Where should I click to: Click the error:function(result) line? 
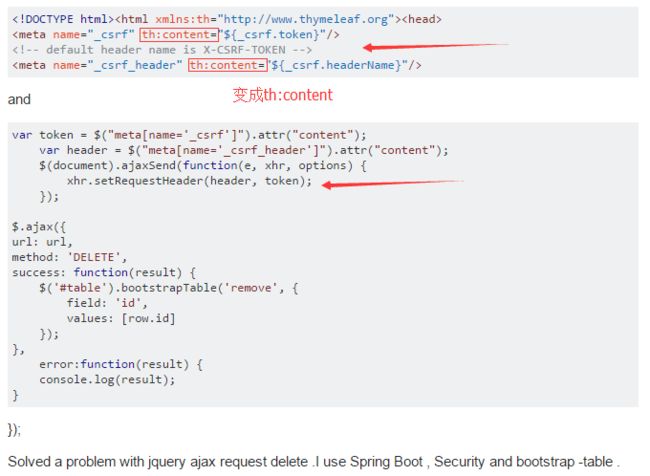(x=121, y=364)
